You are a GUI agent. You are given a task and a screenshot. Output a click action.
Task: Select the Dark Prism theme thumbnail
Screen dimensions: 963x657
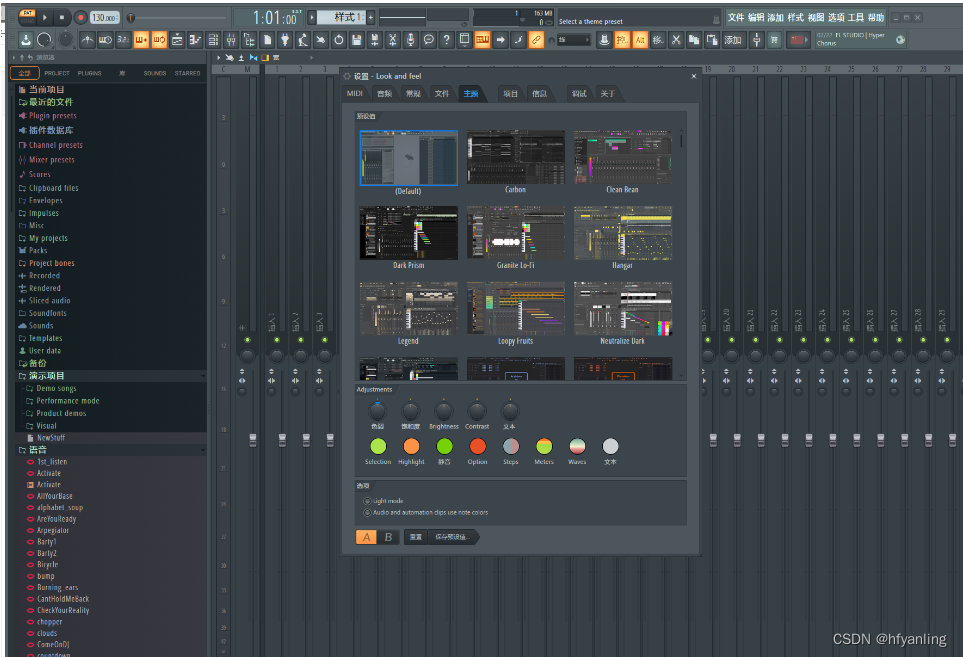[408, 234]
